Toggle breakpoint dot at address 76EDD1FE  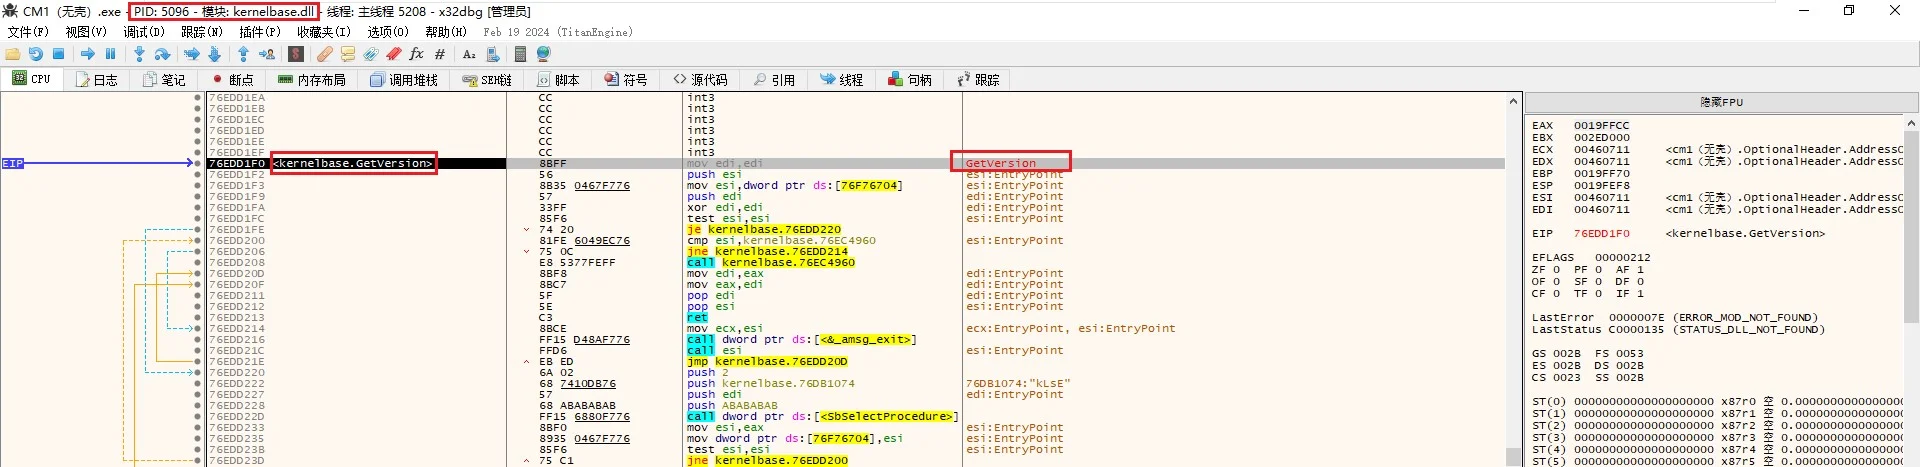198,230
